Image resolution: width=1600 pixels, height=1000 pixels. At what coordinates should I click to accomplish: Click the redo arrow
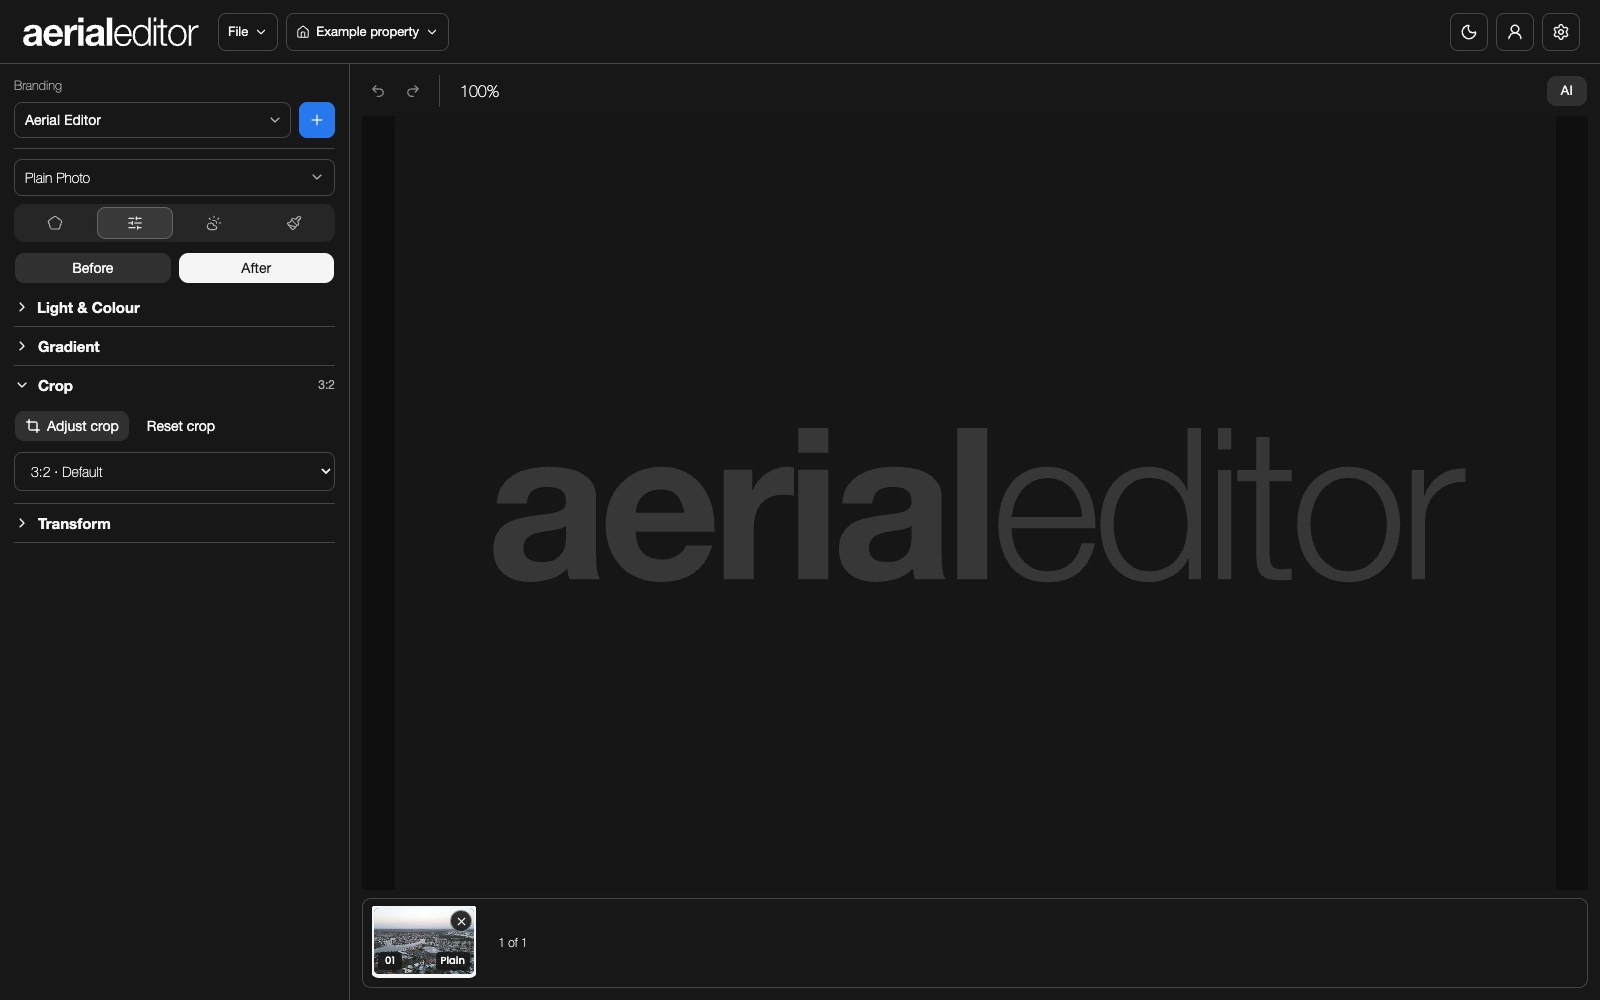pyautogui.click(x=413, y=91)
